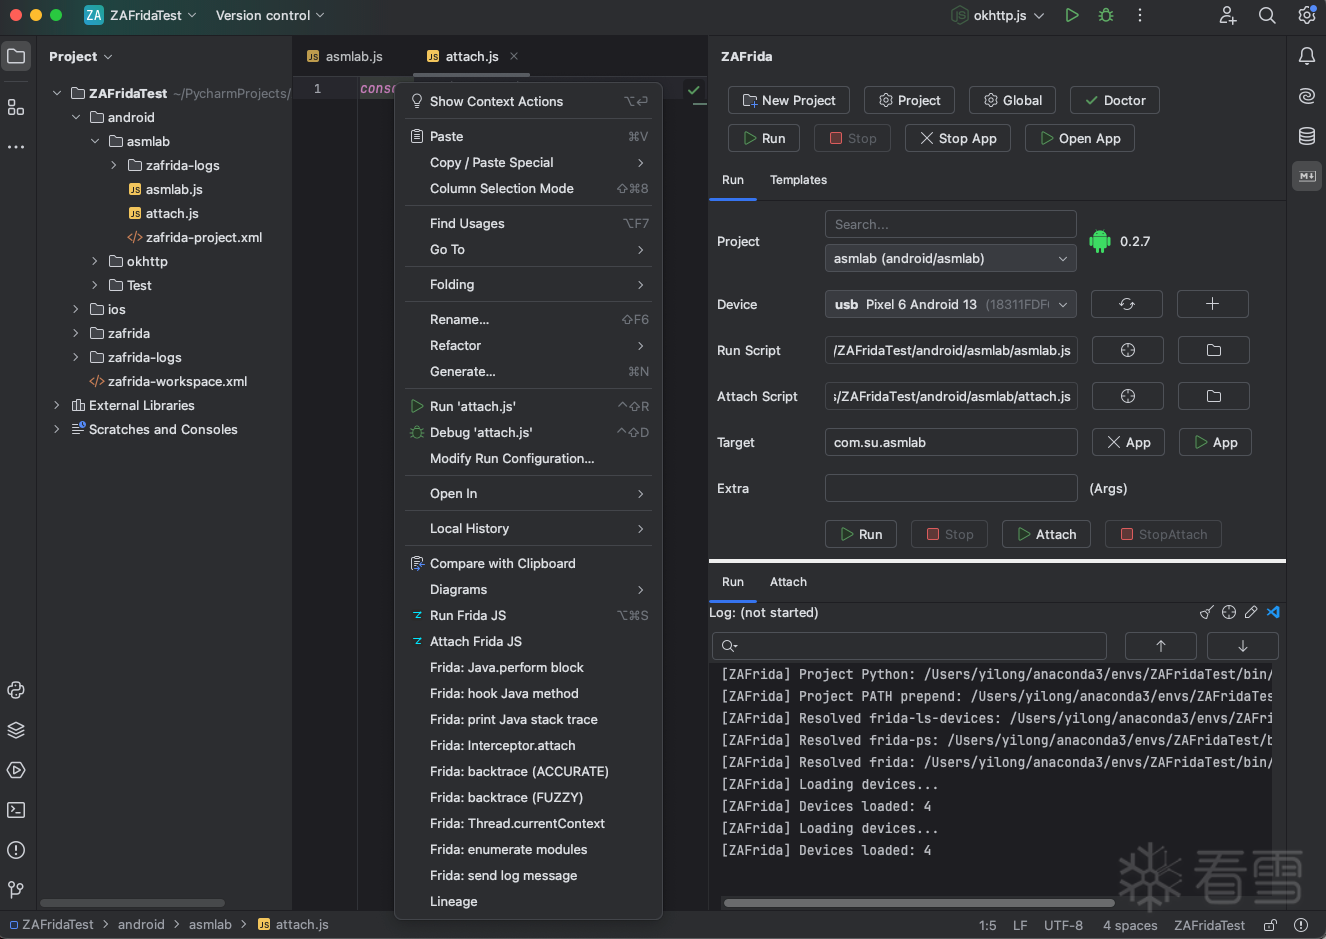Click the Search Everywhere magnifier icon

(1267, 16)
